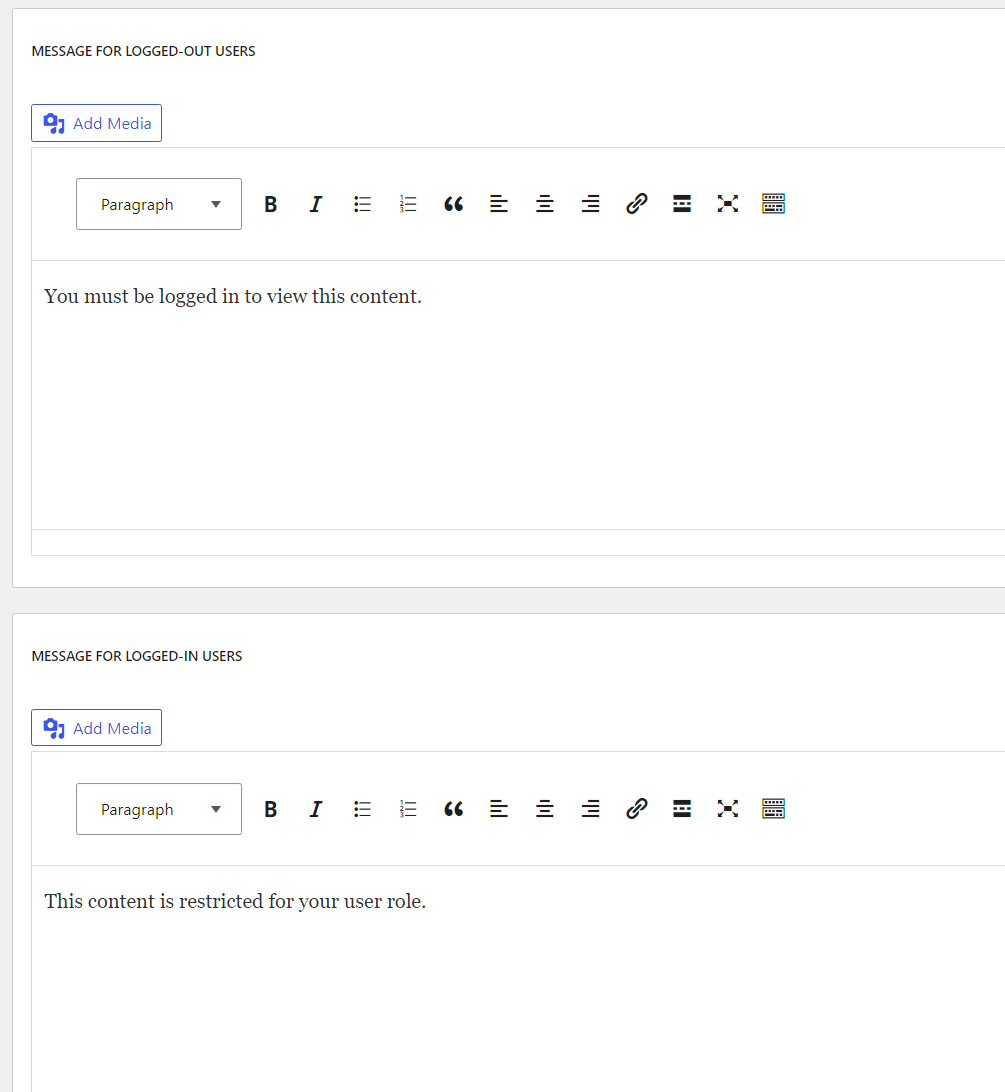
Task: Toggle Italic in logged-in message editor
Action: 316,809
